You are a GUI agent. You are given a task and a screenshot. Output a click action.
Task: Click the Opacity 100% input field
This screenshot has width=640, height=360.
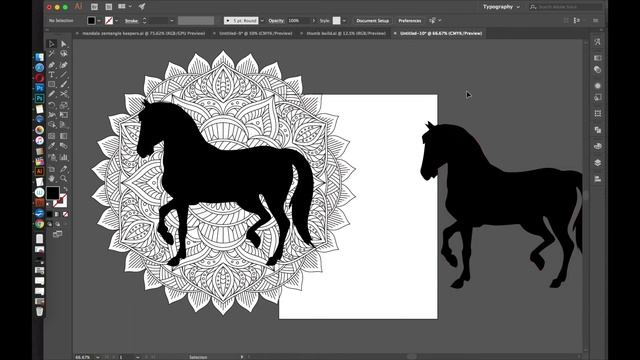pos(298,20)
